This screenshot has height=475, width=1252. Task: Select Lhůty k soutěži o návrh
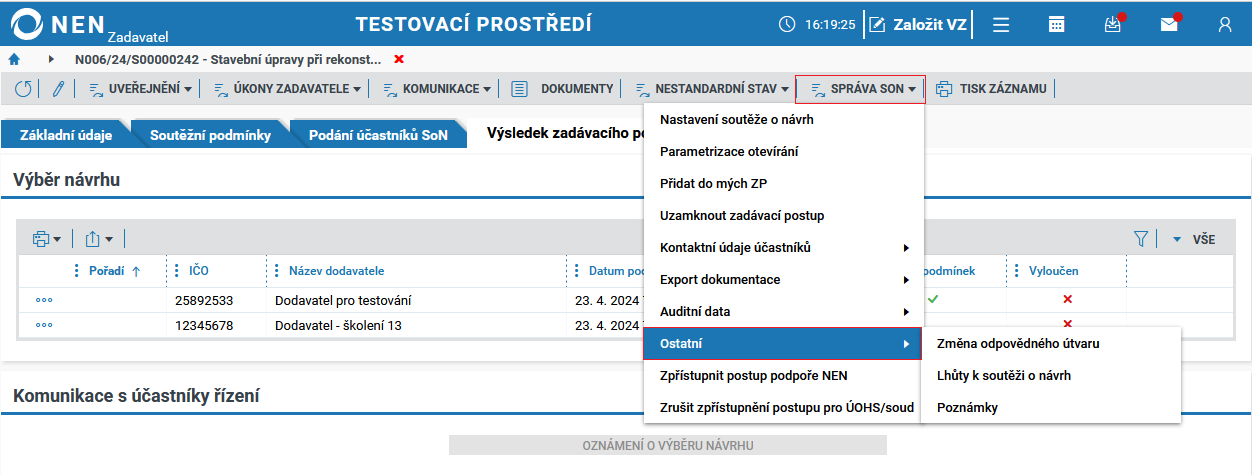coord(1051,375)
